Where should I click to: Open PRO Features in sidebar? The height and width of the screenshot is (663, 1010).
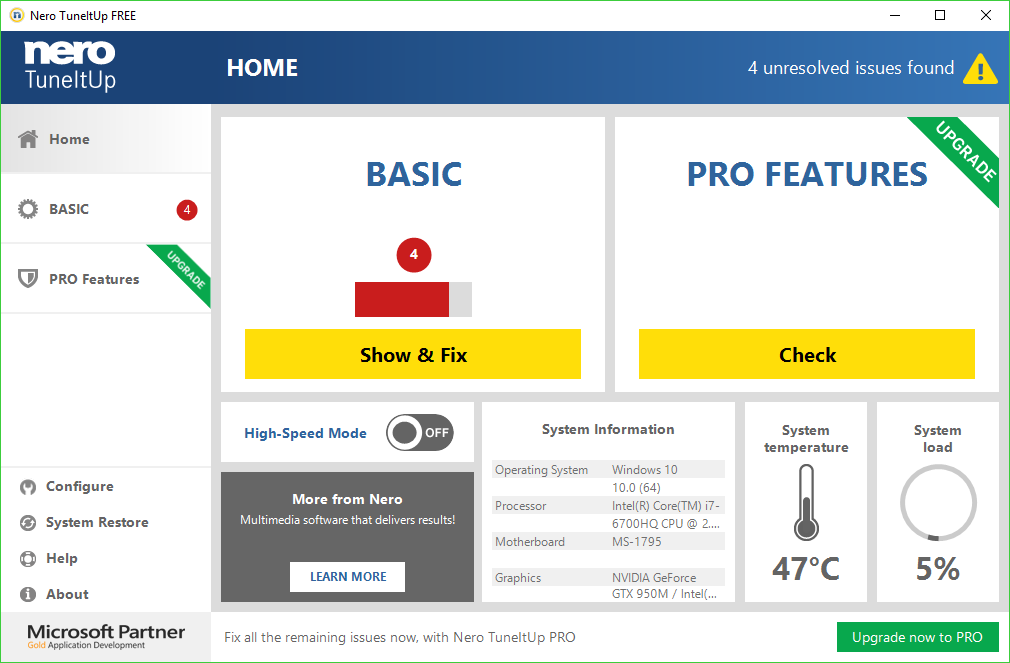106,278
